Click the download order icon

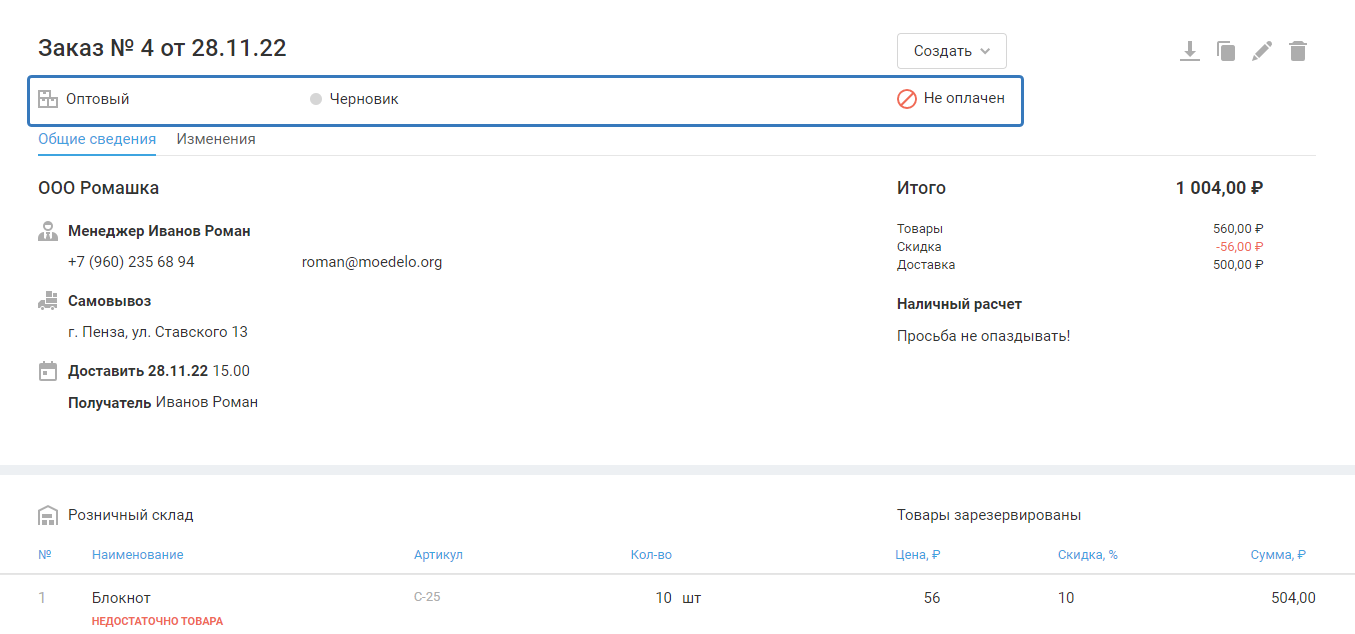pos(1189,51)
